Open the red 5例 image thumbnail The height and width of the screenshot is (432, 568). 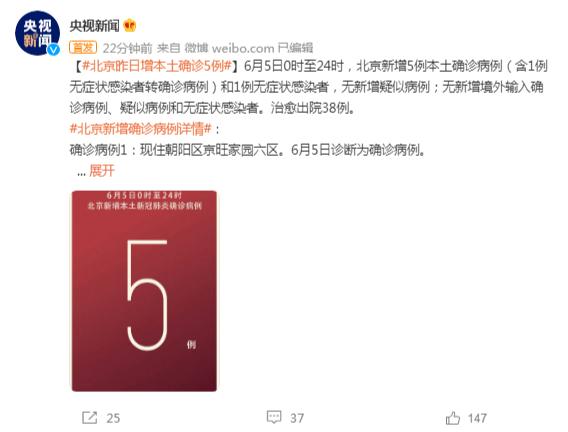144,291
